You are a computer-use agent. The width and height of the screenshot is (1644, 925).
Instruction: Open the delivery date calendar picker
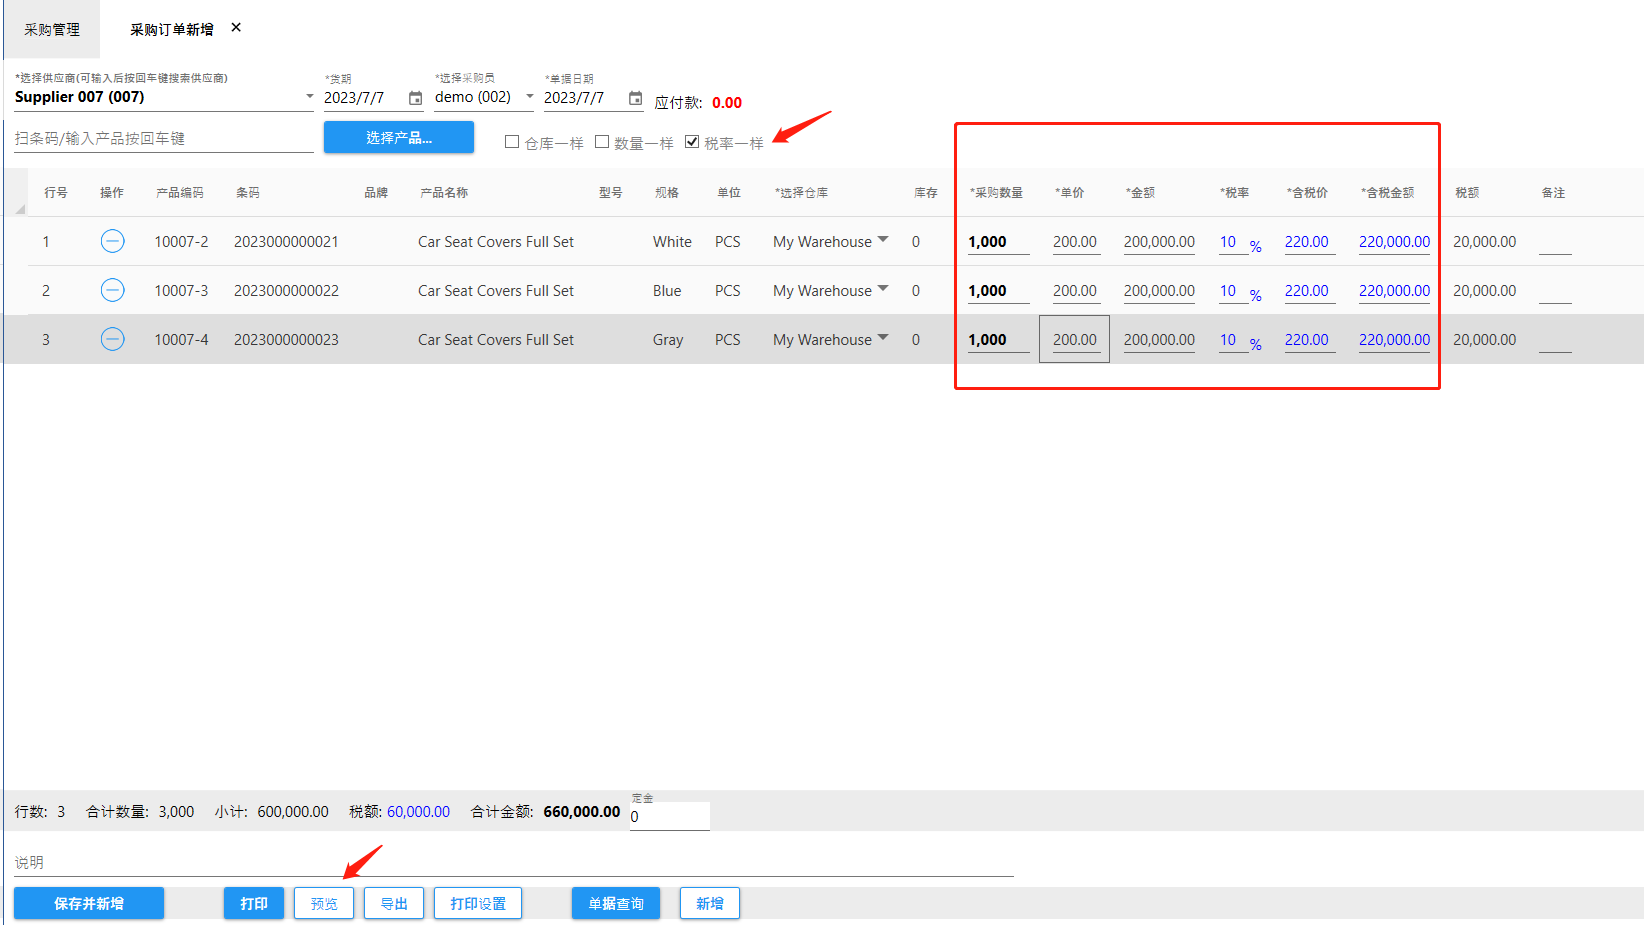tap(415, 98)
